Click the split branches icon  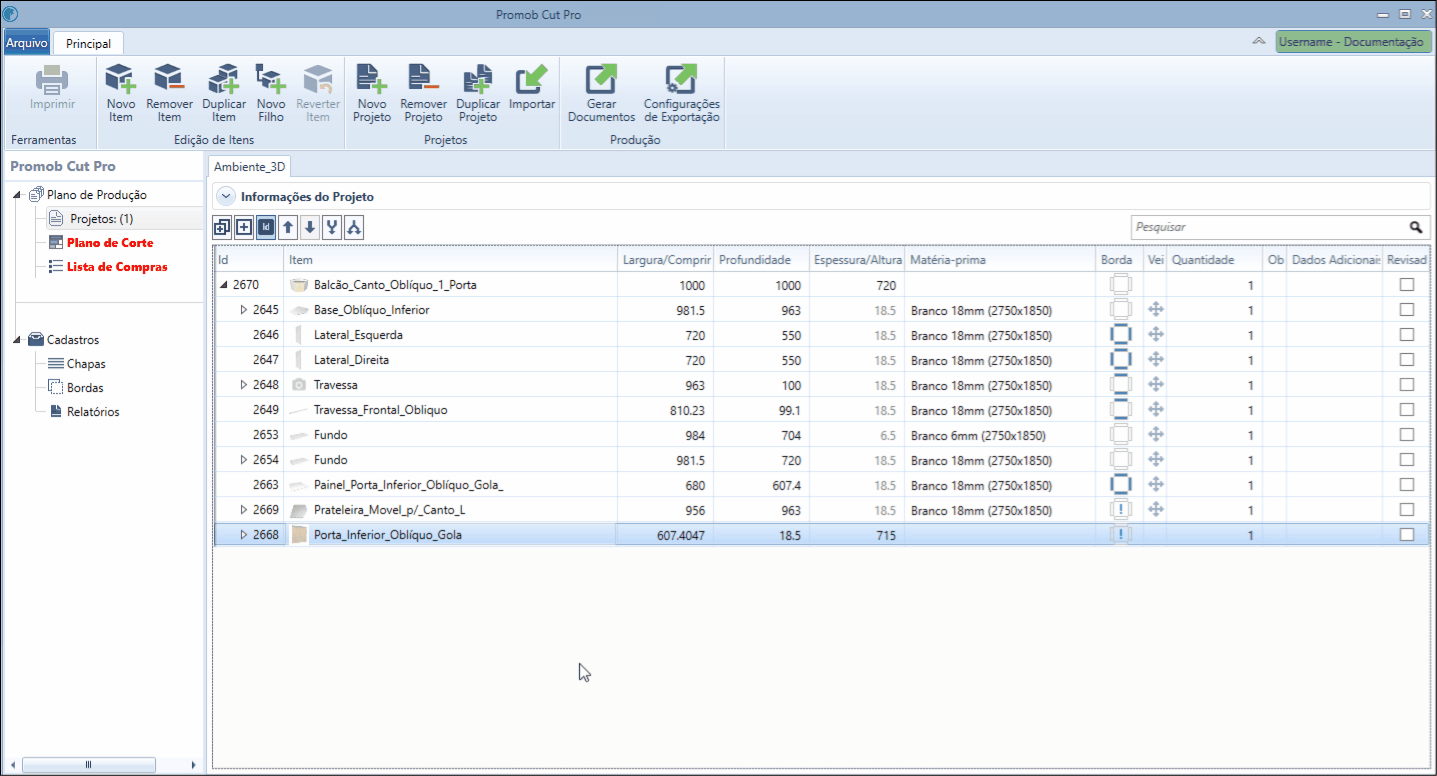point(354,227)
